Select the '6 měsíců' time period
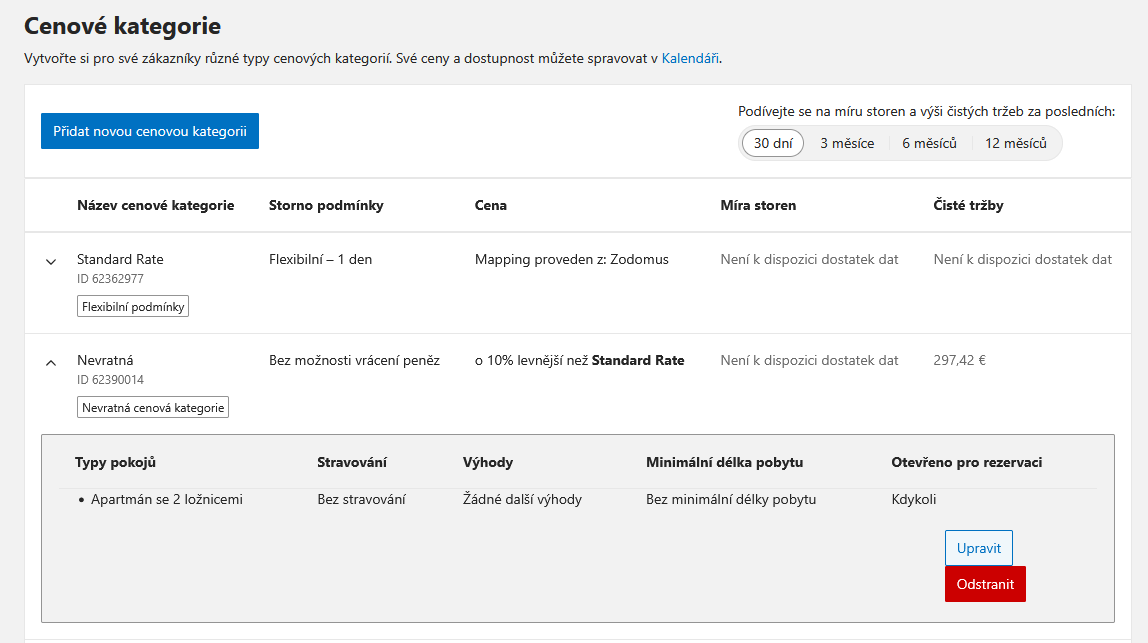 point(929,143)
